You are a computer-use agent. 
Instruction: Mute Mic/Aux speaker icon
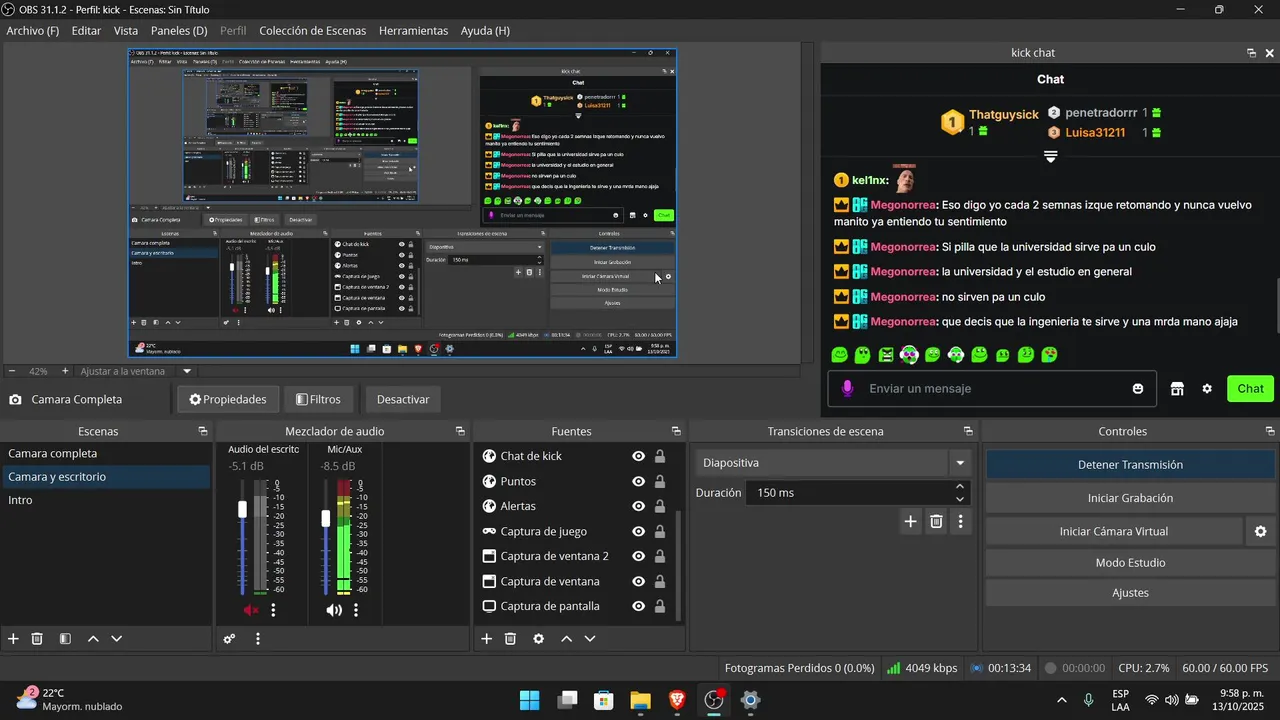[333, 610]
